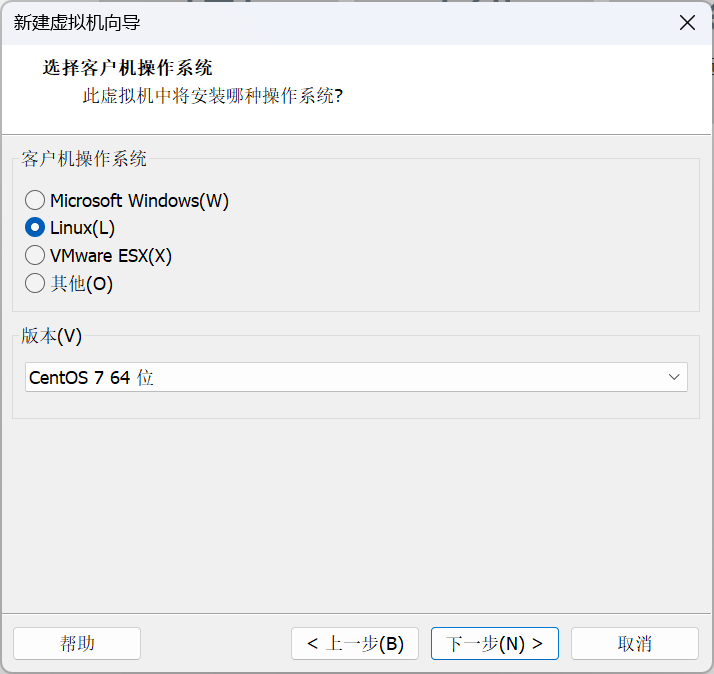Click the 版本(V) group label
Viewport: 714px width, 674px height.
(x=52, y=336)
